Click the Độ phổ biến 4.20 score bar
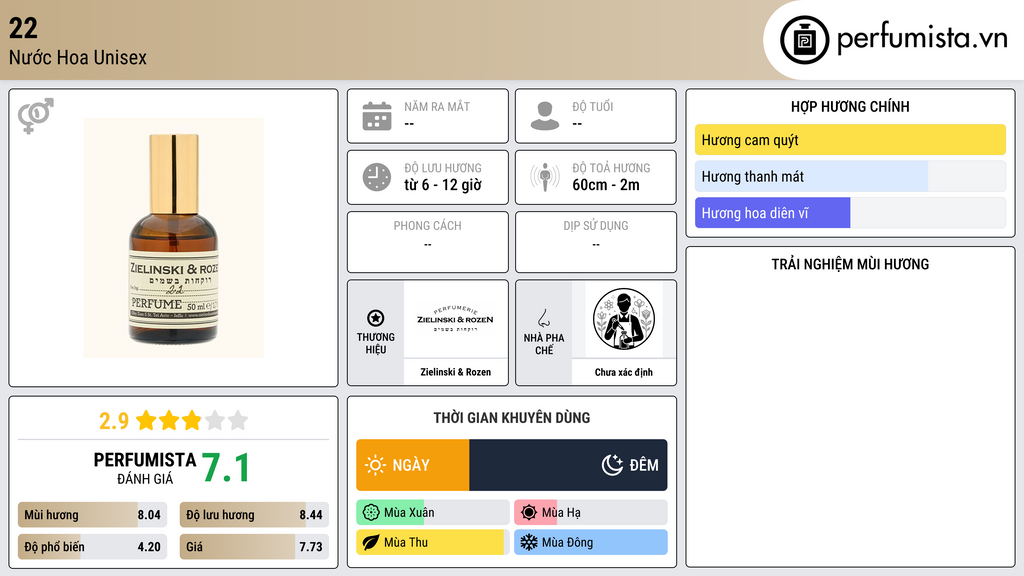 tap(92, 547)
